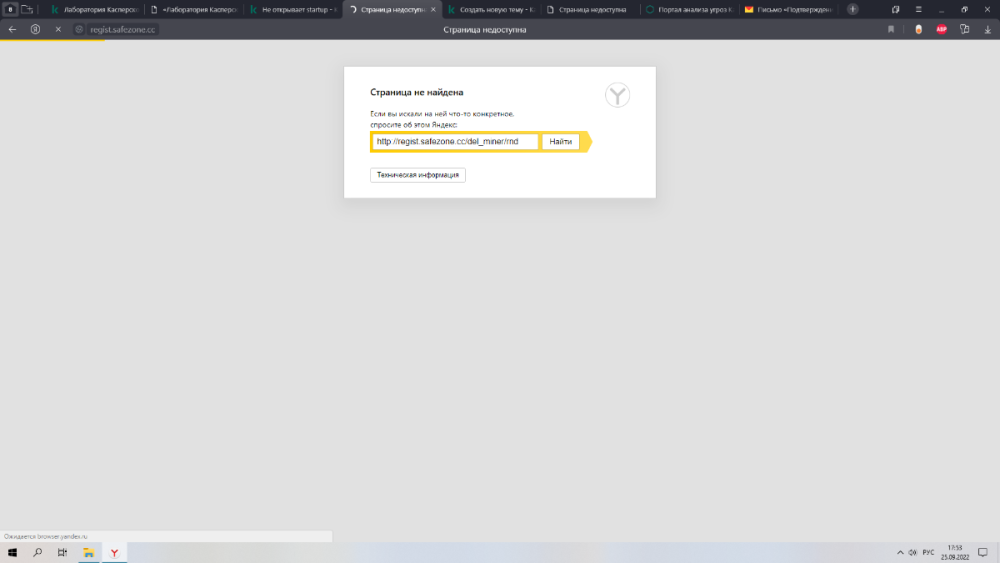
Task: Open the ABP Adblock Plus extension
Action: coord(941,29)
